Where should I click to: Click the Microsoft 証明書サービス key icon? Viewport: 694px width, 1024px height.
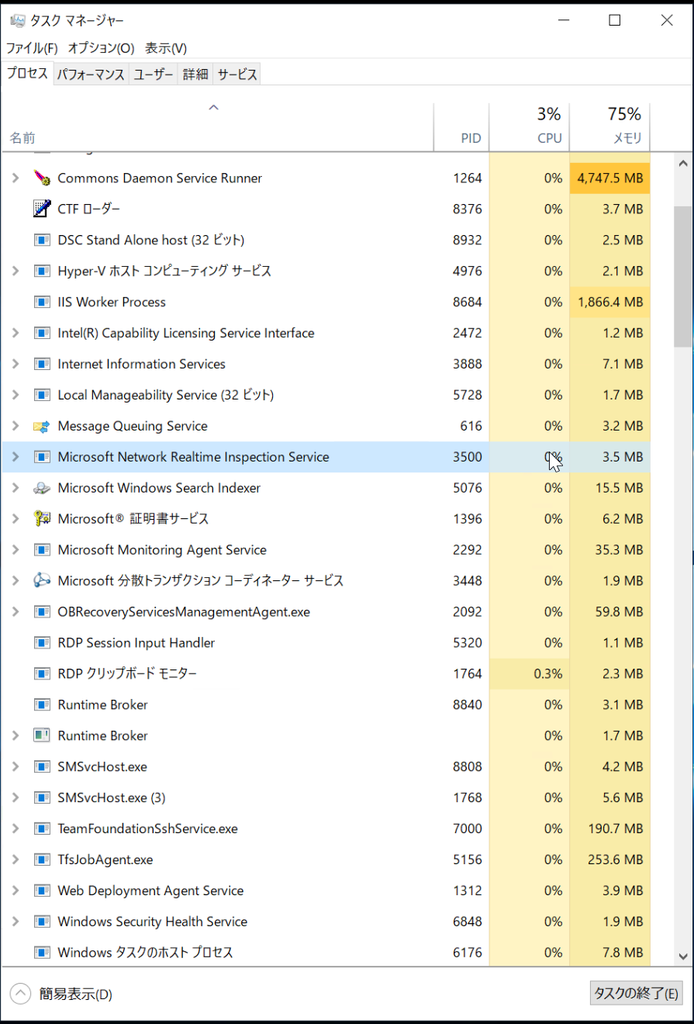point(42,519)
